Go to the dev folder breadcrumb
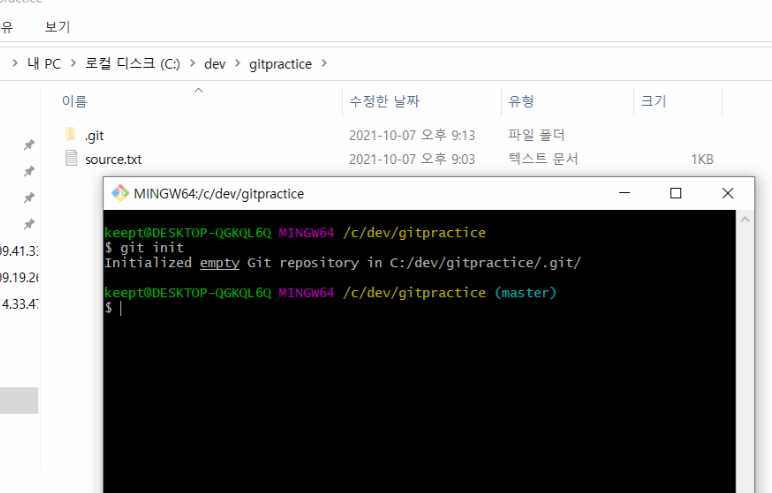The height and width of the screenshot is (493, 772). tap(215, 64)
